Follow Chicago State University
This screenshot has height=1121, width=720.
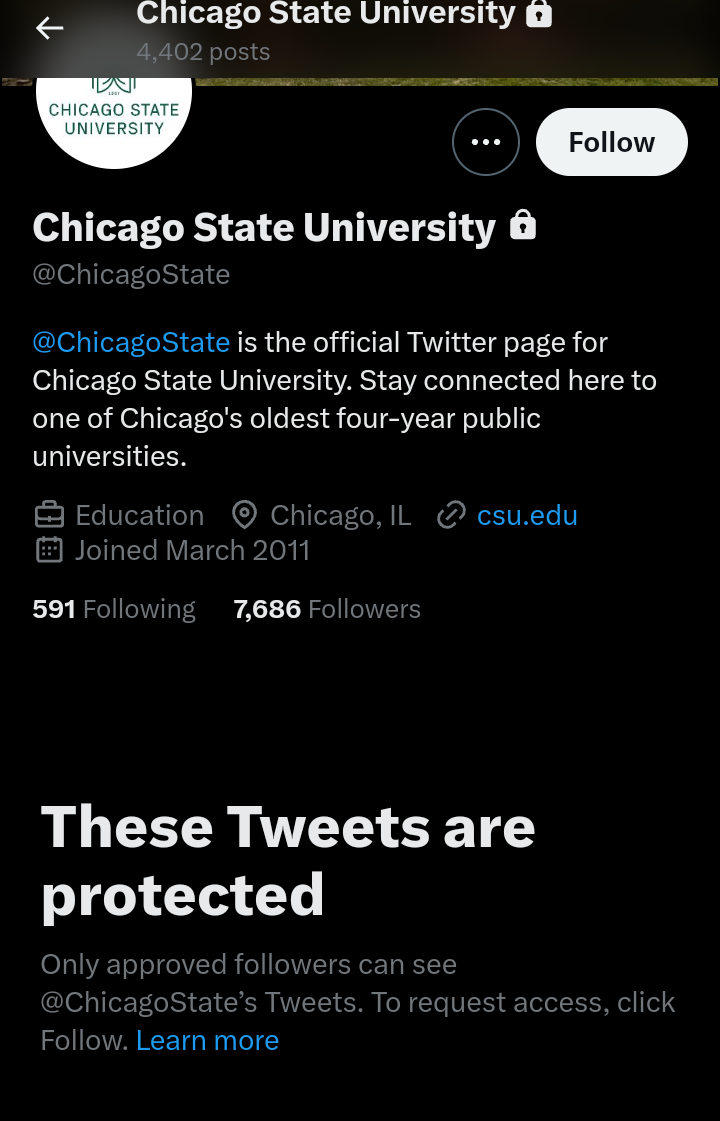click(x=611, y=142)
